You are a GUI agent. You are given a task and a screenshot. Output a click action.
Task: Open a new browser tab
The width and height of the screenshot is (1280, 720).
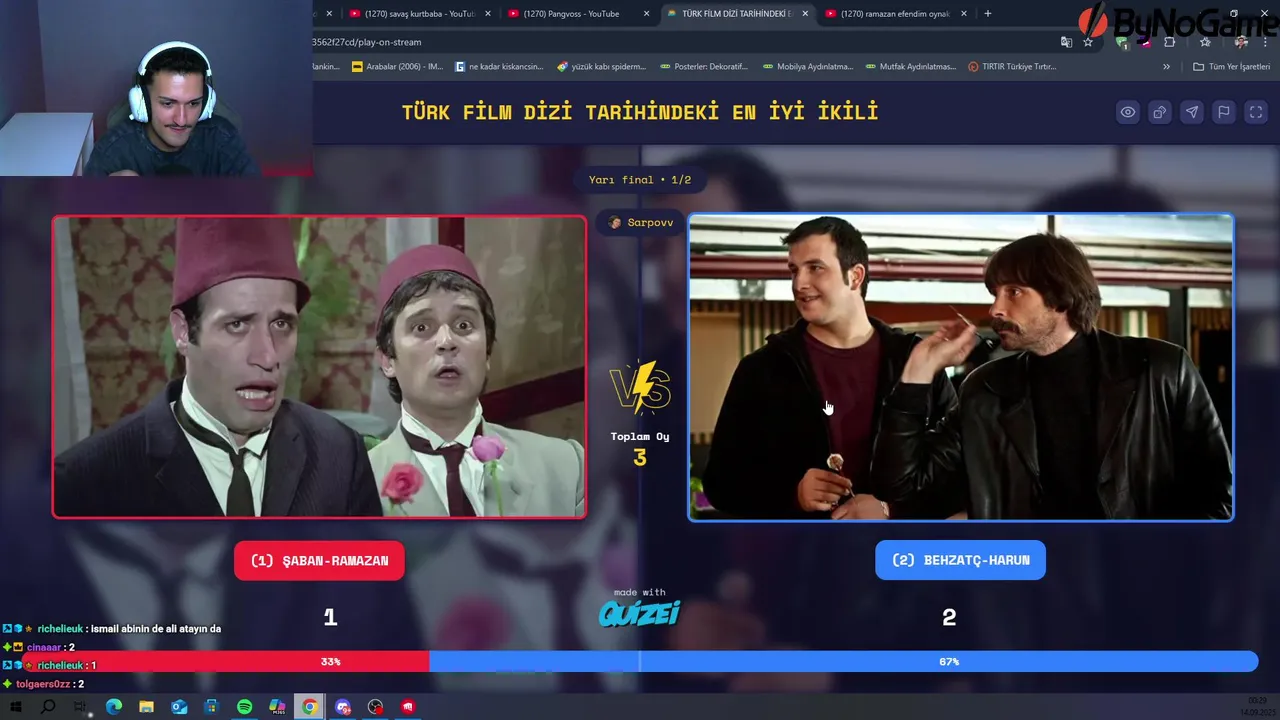tap(988, 14)
